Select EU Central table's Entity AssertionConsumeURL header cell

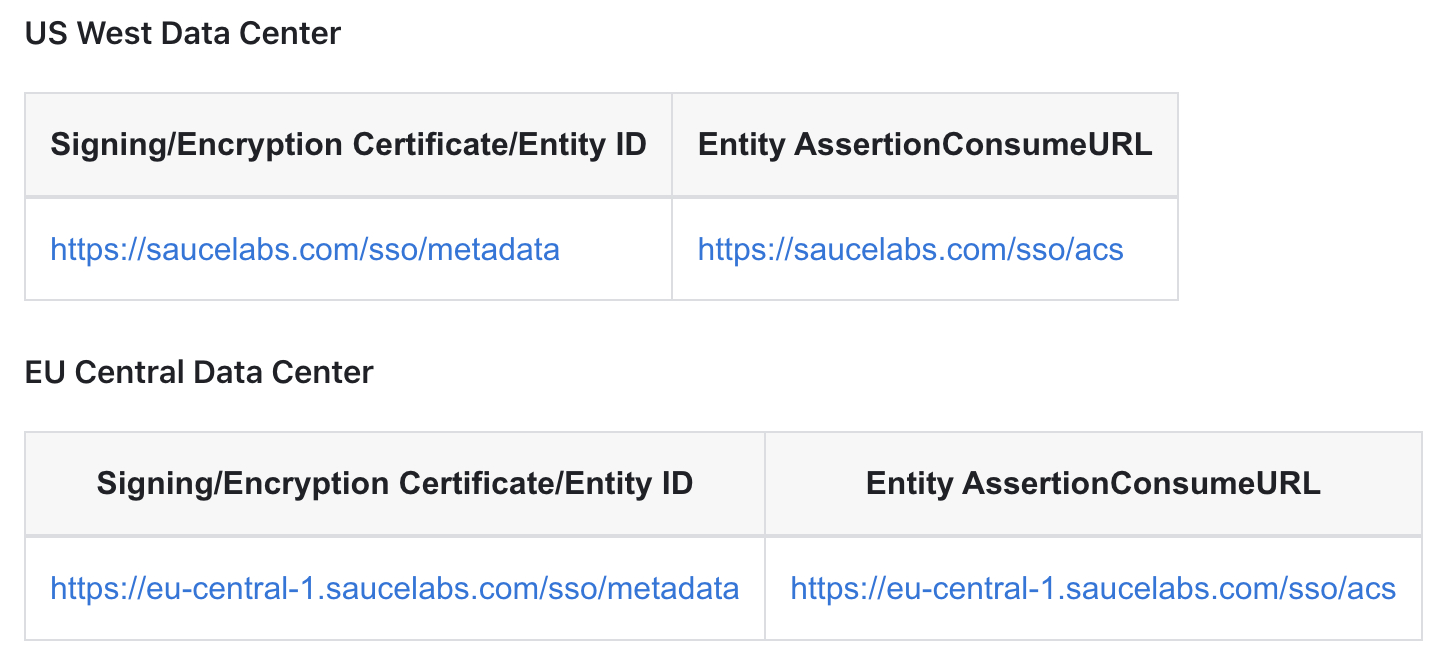point(1093,484)
